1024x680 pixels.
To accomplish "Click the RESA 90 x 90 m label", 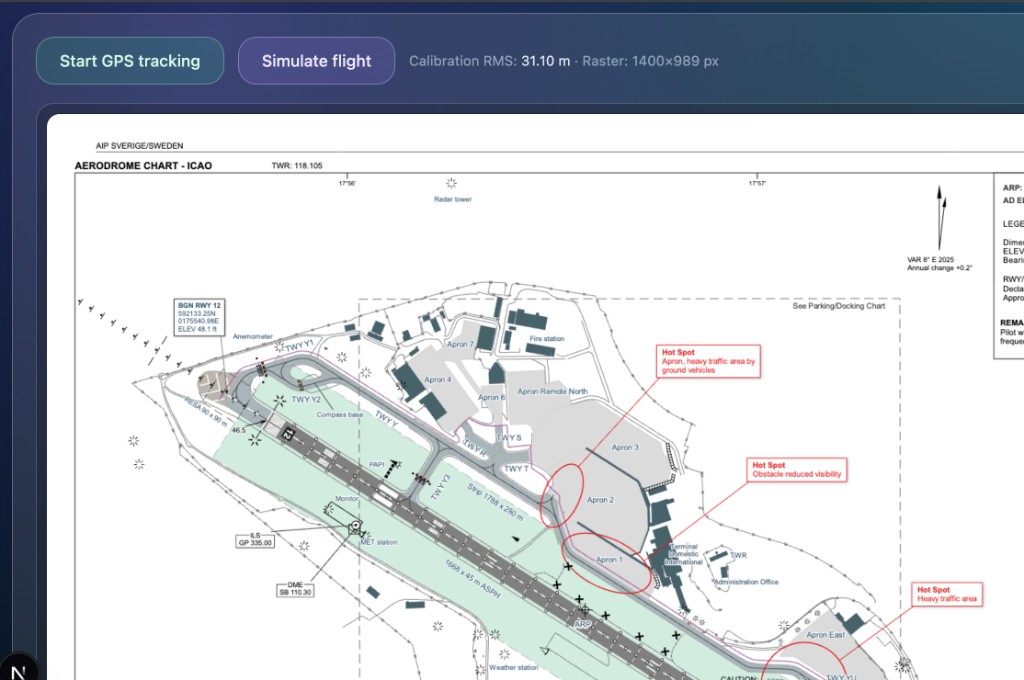I will click(x=206, y=412).
